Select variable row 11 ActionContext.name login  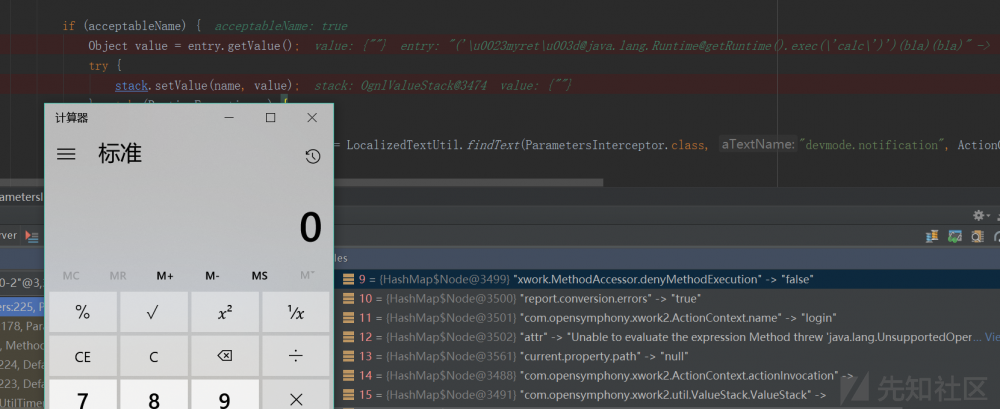point(666,318)
